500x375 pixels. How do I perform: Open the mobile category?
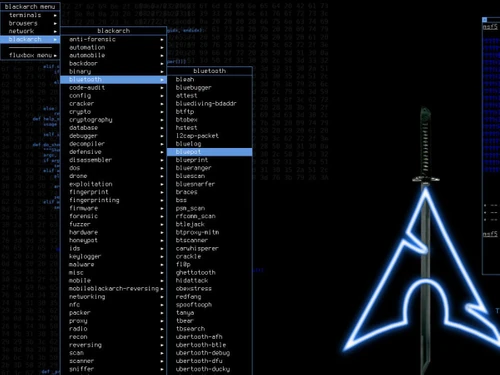coord(113,280)
